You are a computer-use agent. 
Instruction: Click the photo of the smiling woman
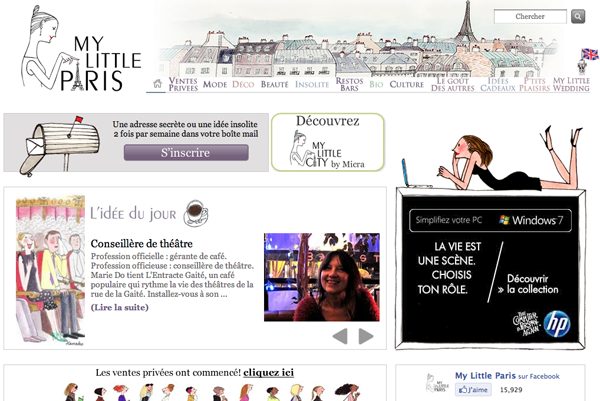coord(322,277)
